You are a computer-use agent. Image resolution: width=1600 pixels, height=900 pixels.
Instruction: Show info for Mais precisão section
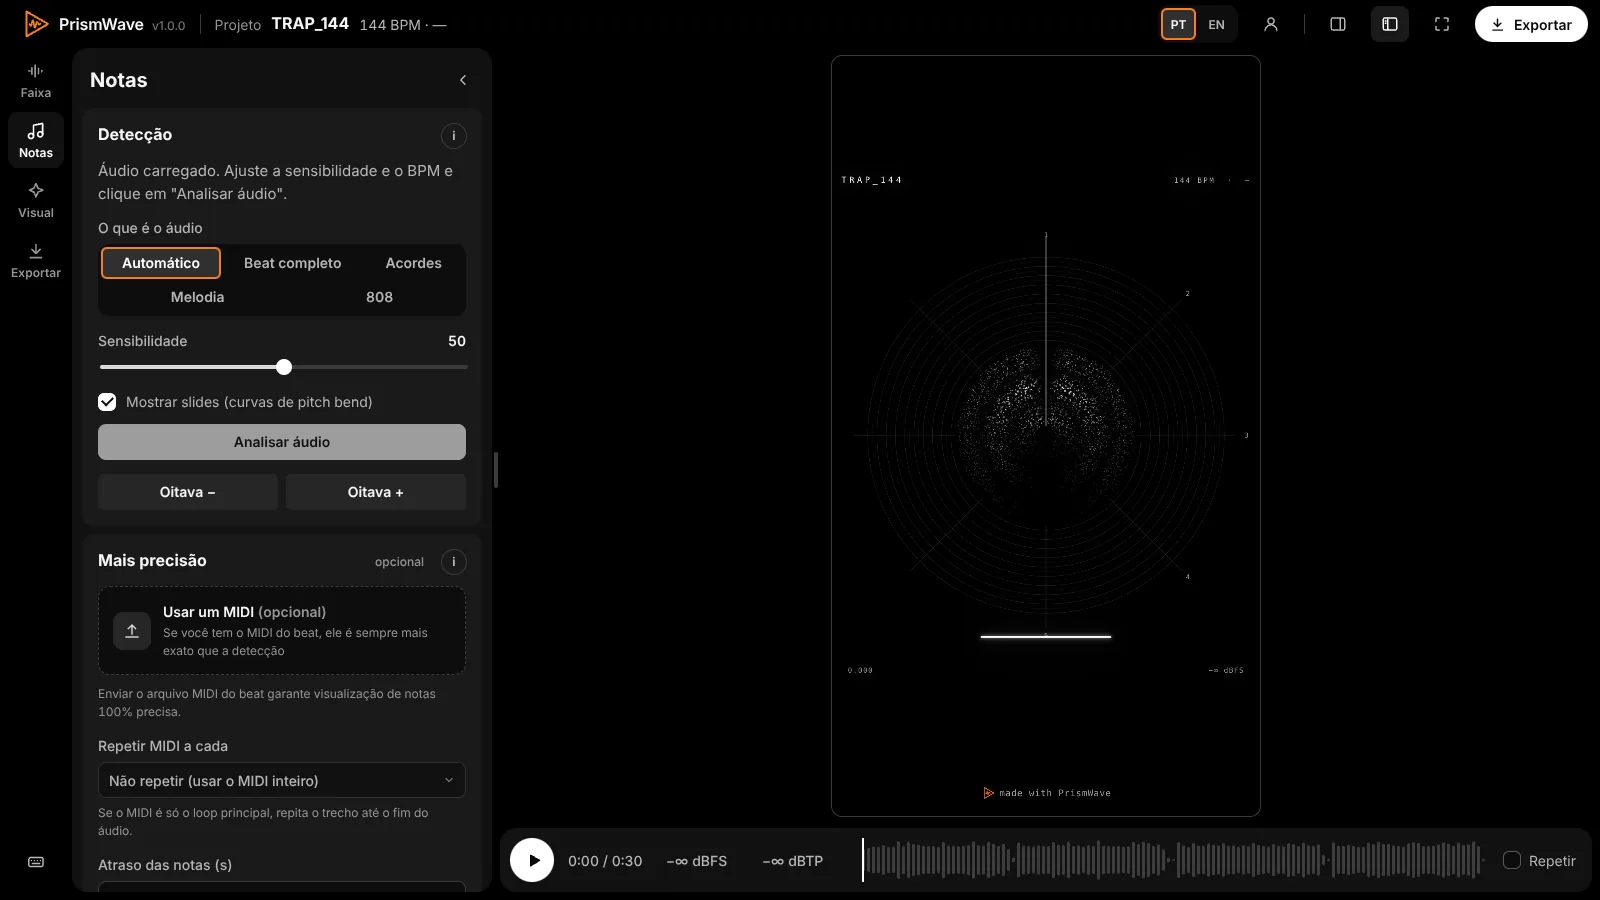(x=453, y=561)
